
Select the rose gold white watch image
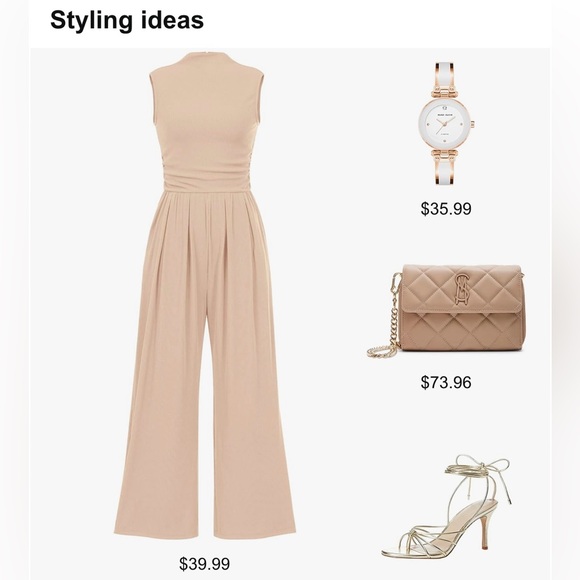(446, 124)
